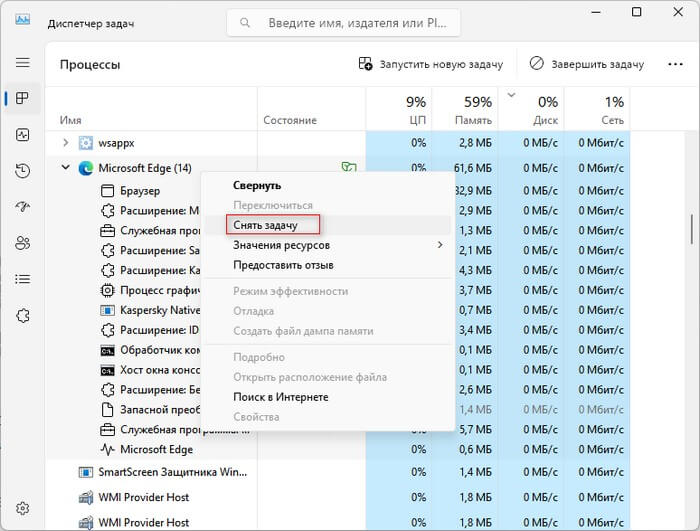Open the Startup apps icon in sidebar
This screenshot has height=531, width=700.
click(22, 206)
